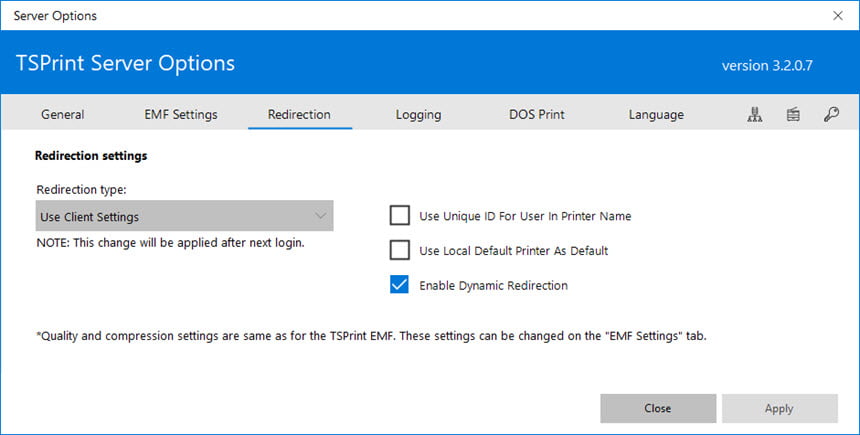
Task: Click the Apply button
Action: [779, 408]
